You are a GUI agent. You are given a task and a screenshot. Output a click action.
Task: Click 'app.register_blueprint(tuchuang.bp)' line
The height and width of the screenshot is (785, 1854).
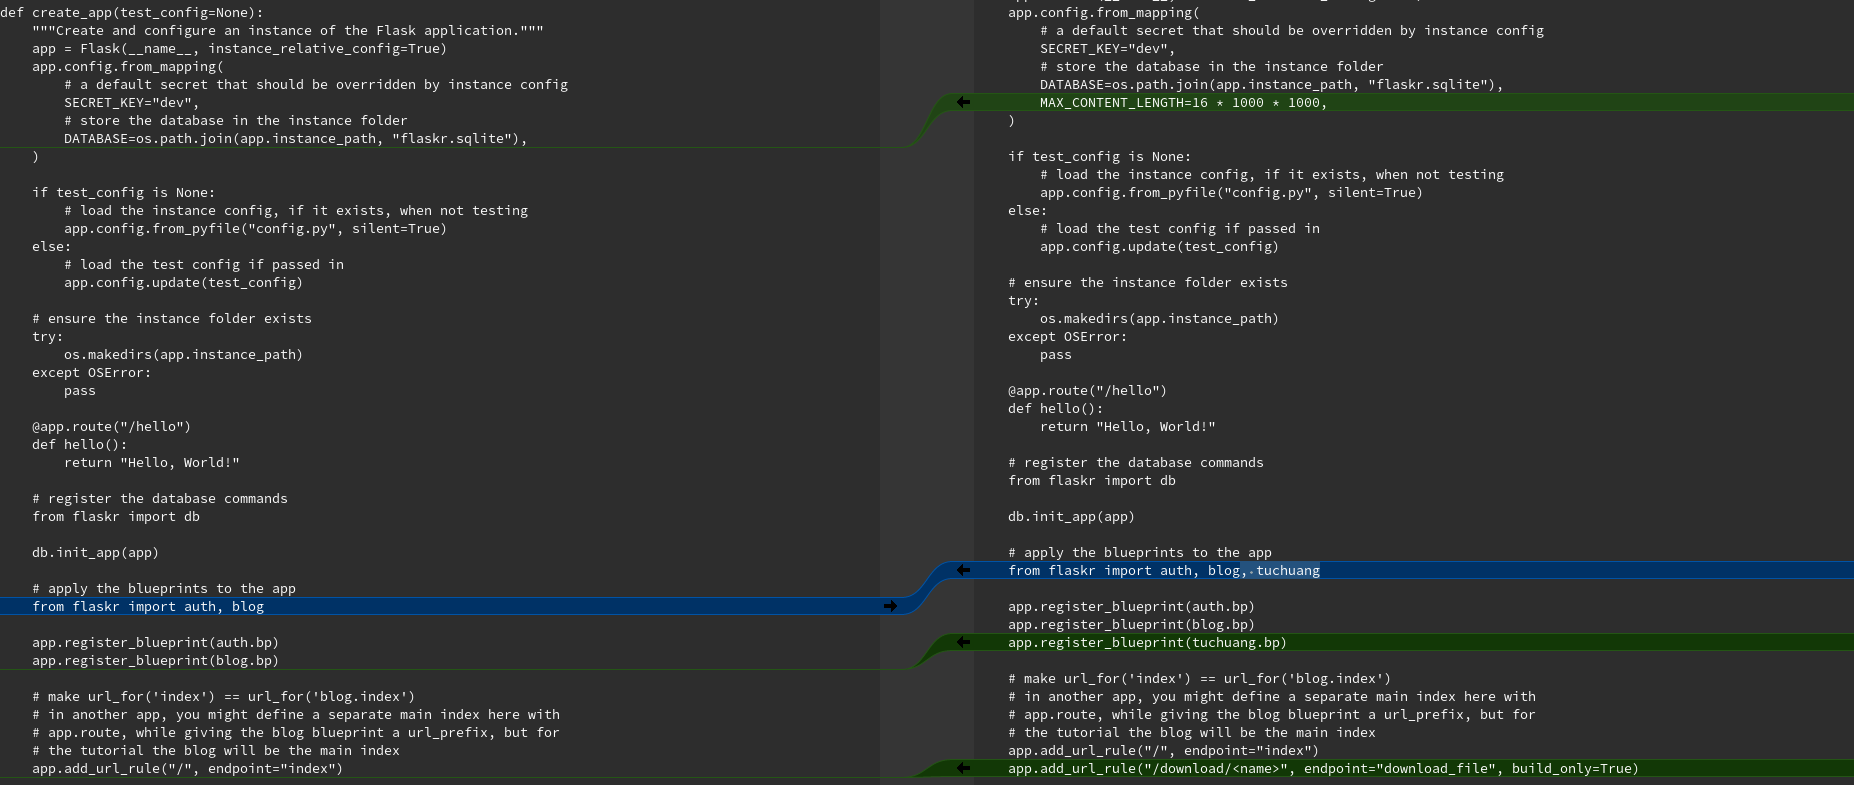pos(1148,642)
